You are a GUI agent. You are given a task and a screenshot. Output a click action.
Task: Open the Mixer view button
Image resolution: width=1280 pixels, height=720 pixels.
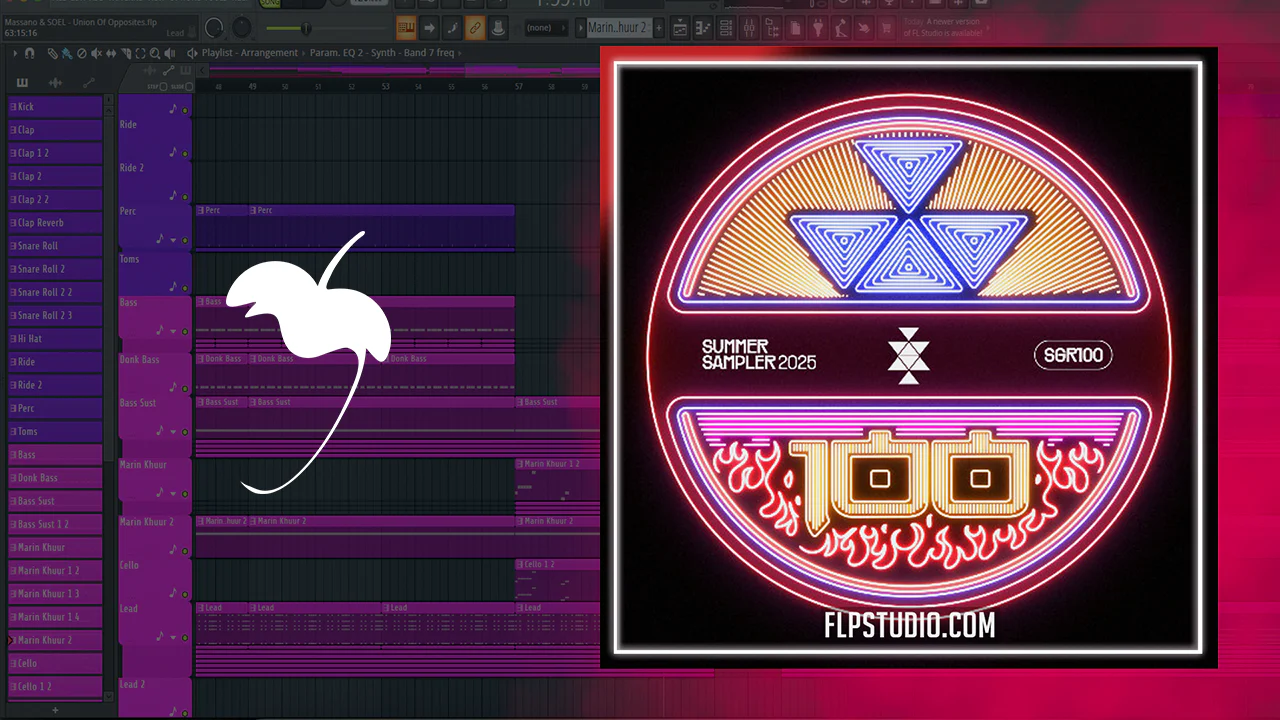point(749,28)
